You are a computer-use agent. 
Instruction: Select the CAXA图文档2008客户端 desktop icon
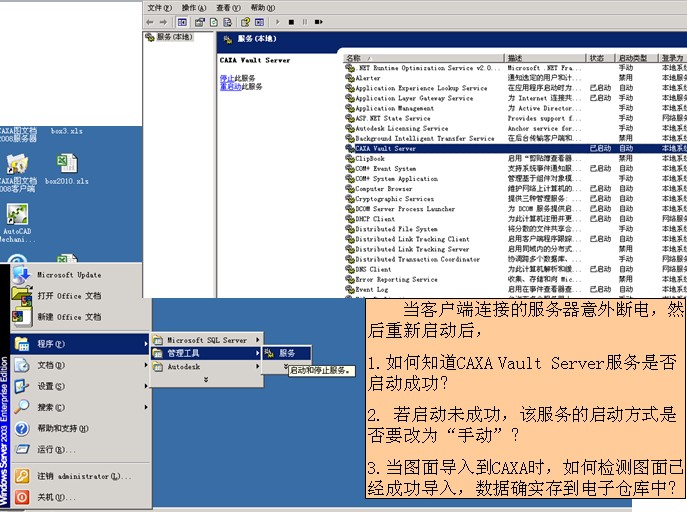[18, 173]
